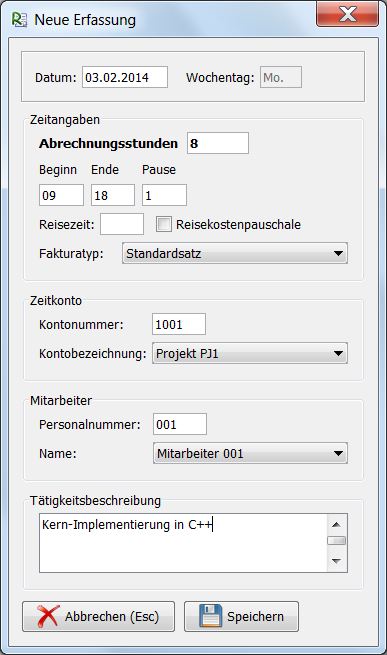The width and height of the screenshot is (387, 655).
Task: Cancel with the Abbrechen (Esc) button
Action: coord(98,617)
